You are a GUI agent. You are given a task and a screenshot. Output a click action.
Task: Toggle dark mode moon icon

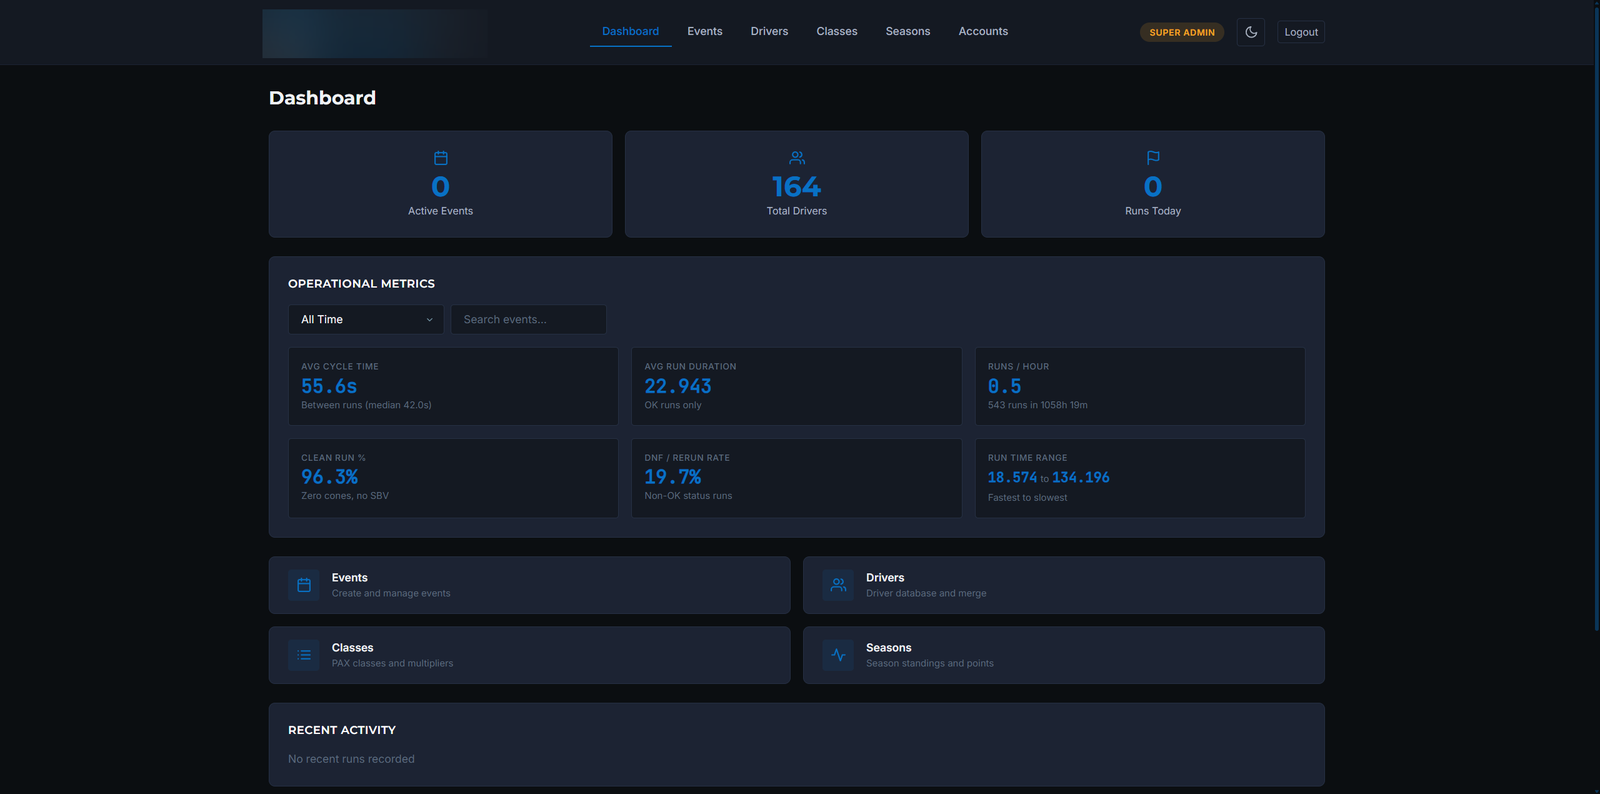pos(1250,32)
